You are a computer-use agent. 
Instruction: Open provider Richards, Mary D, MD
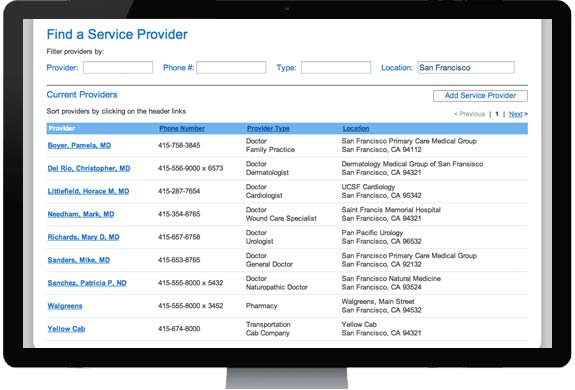click(x=84, y=237)
